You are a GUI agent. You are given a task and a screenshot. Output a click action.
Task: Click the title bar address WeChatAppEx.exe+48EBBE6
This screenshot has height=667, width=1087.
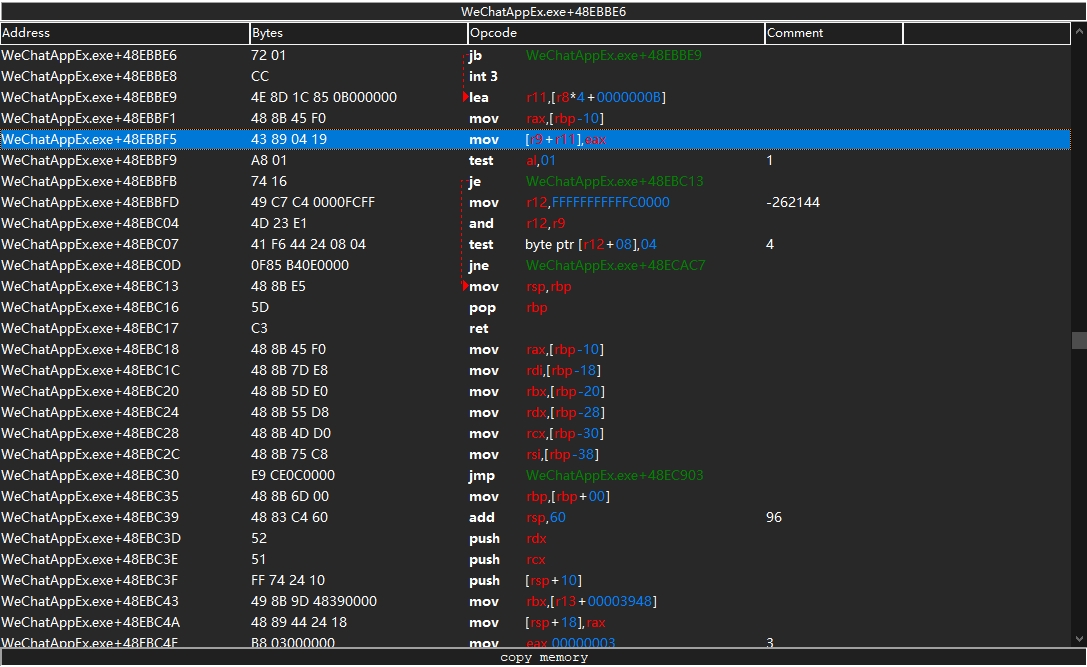543,12
